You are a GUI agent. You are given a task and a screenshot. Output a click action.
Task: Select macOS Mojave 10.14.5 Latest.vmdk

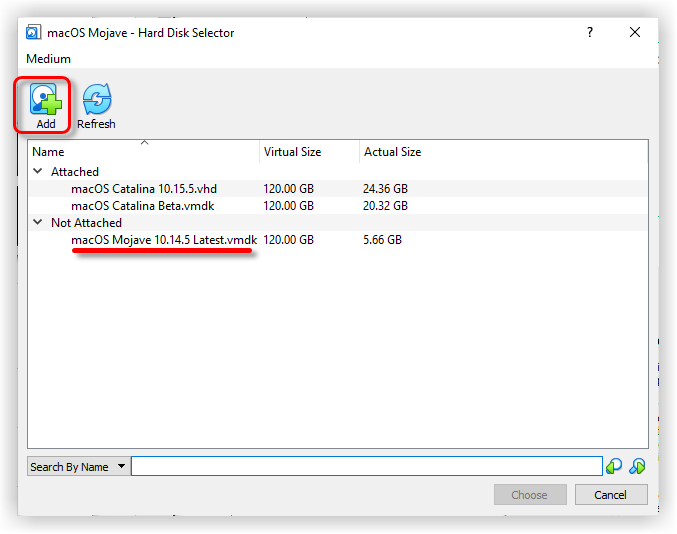point(163,240)
